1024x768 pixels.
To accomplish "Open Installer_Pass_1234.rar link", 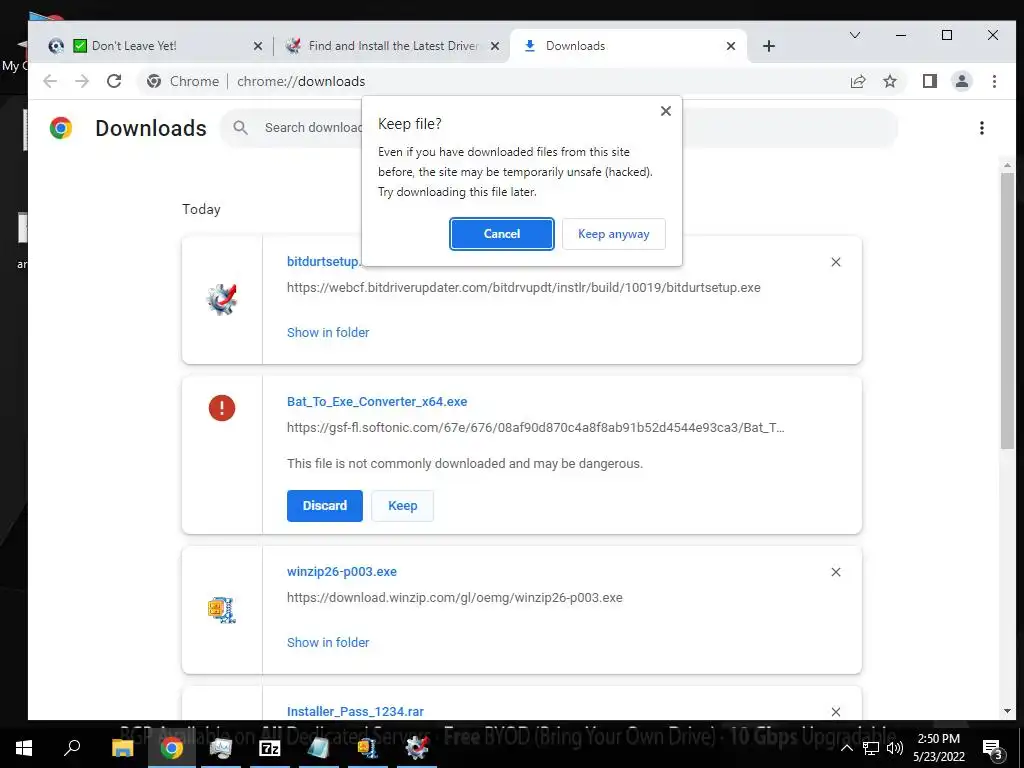I will tap(355, 711).
